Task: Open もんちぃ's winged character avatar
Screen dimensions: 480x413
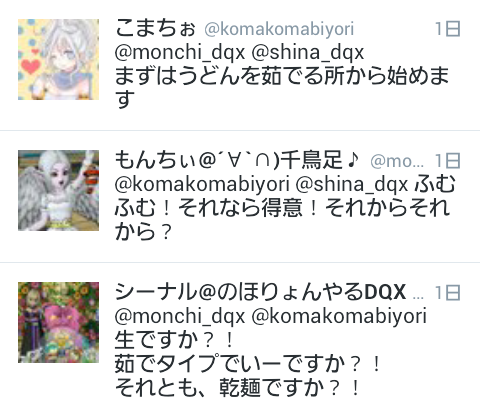Action: coord(58,190)
